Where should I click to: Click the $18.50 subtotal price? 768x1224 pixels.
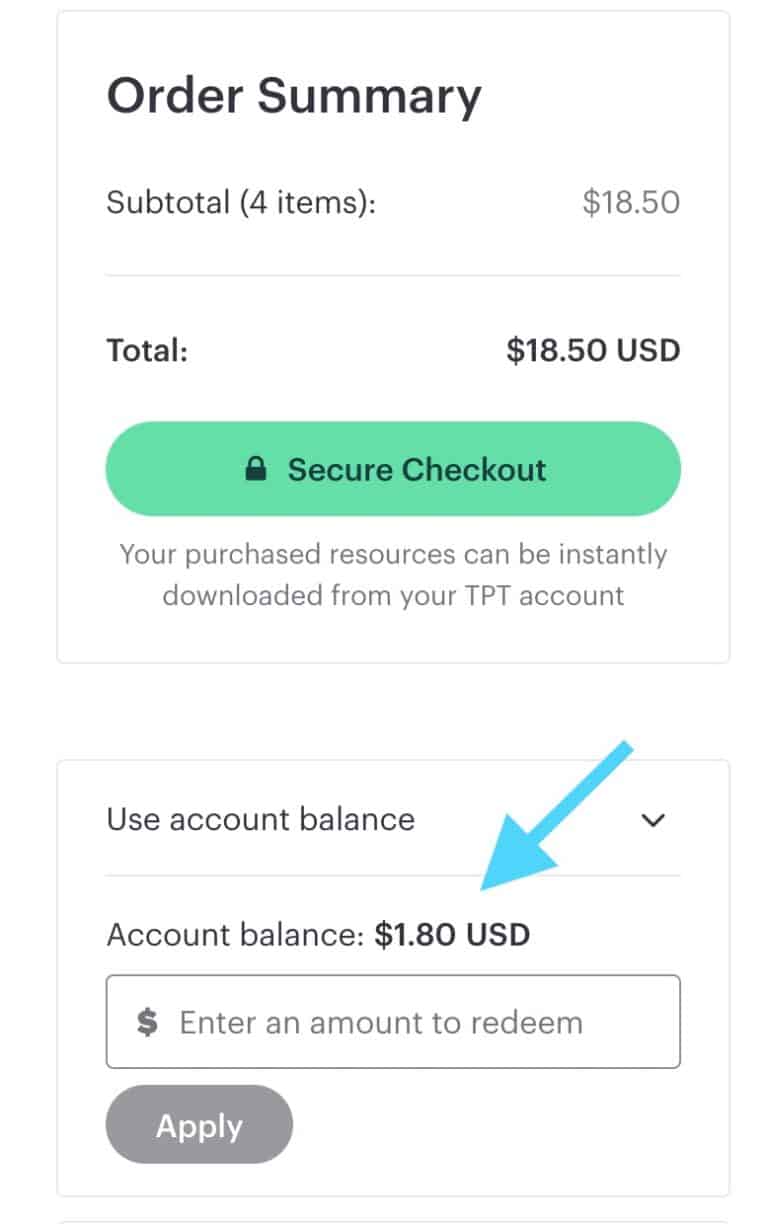pyautogui.click(x=633, y=202)
